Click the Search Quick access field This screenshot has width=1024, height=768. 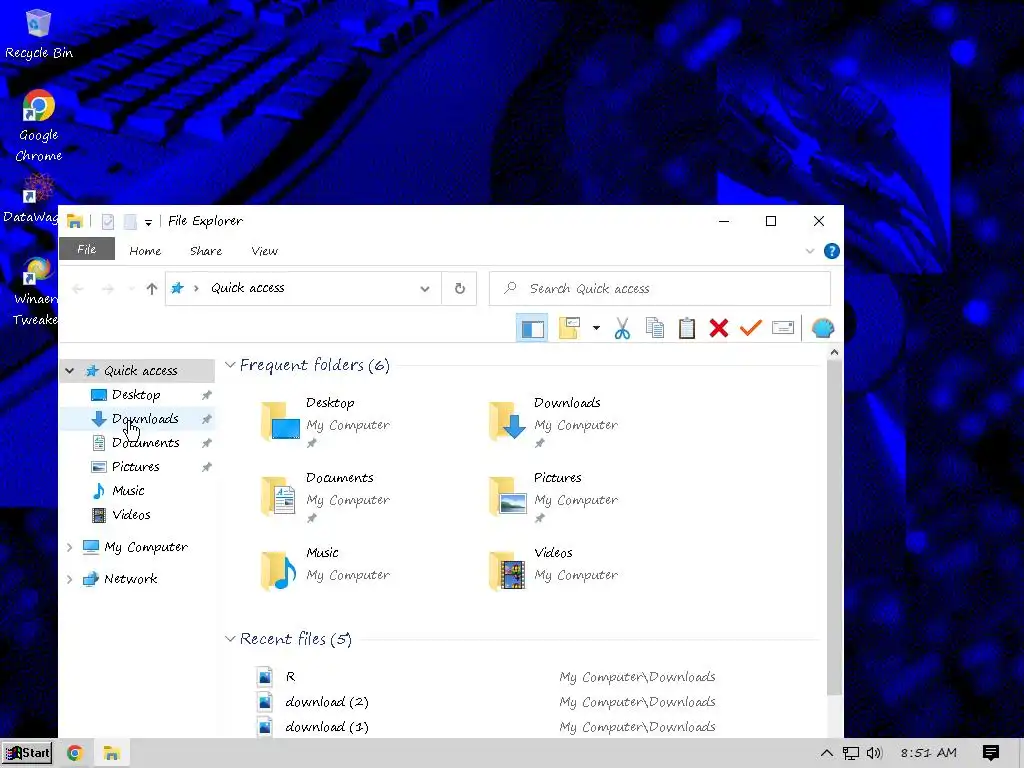[x=660, y=289]
